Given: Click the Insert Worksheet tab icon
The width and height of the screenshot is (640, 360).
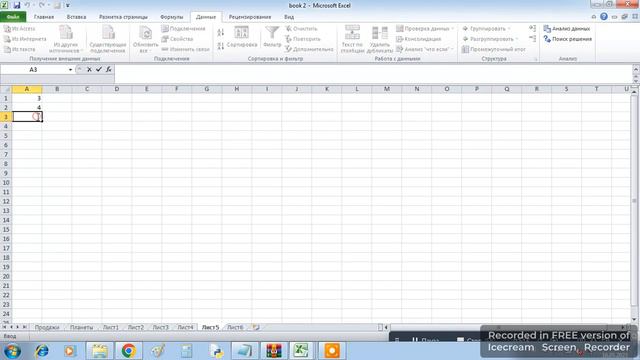Looking at the screenshot, I should [256, 327].
